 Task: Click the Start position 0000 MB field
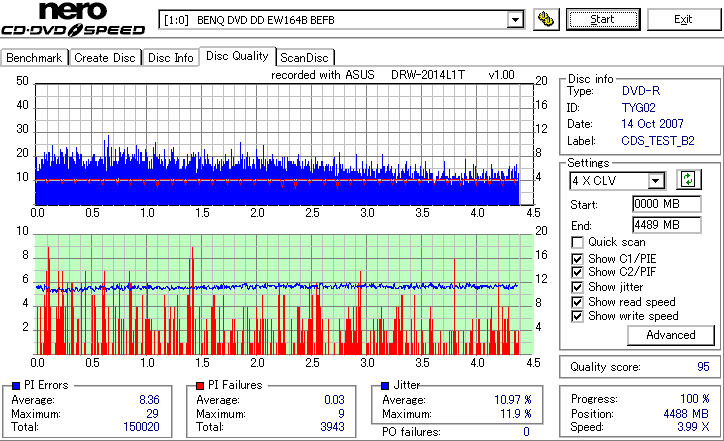pos(666,204)
